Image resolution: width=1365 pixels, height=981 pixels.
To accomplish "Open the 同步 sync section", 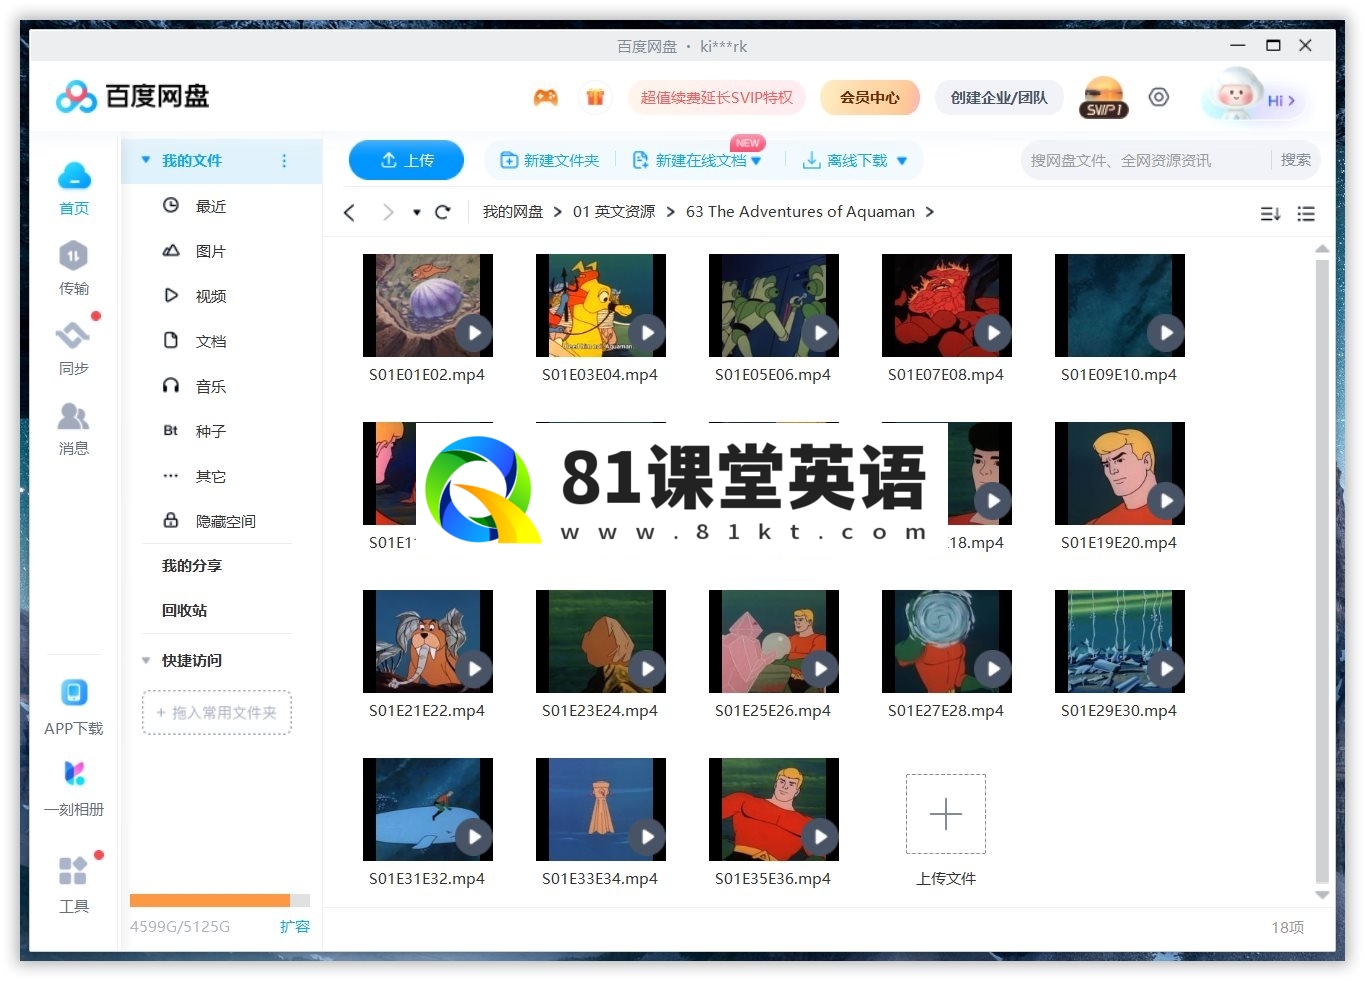I will pyautogui.click(x=74, y=348).
